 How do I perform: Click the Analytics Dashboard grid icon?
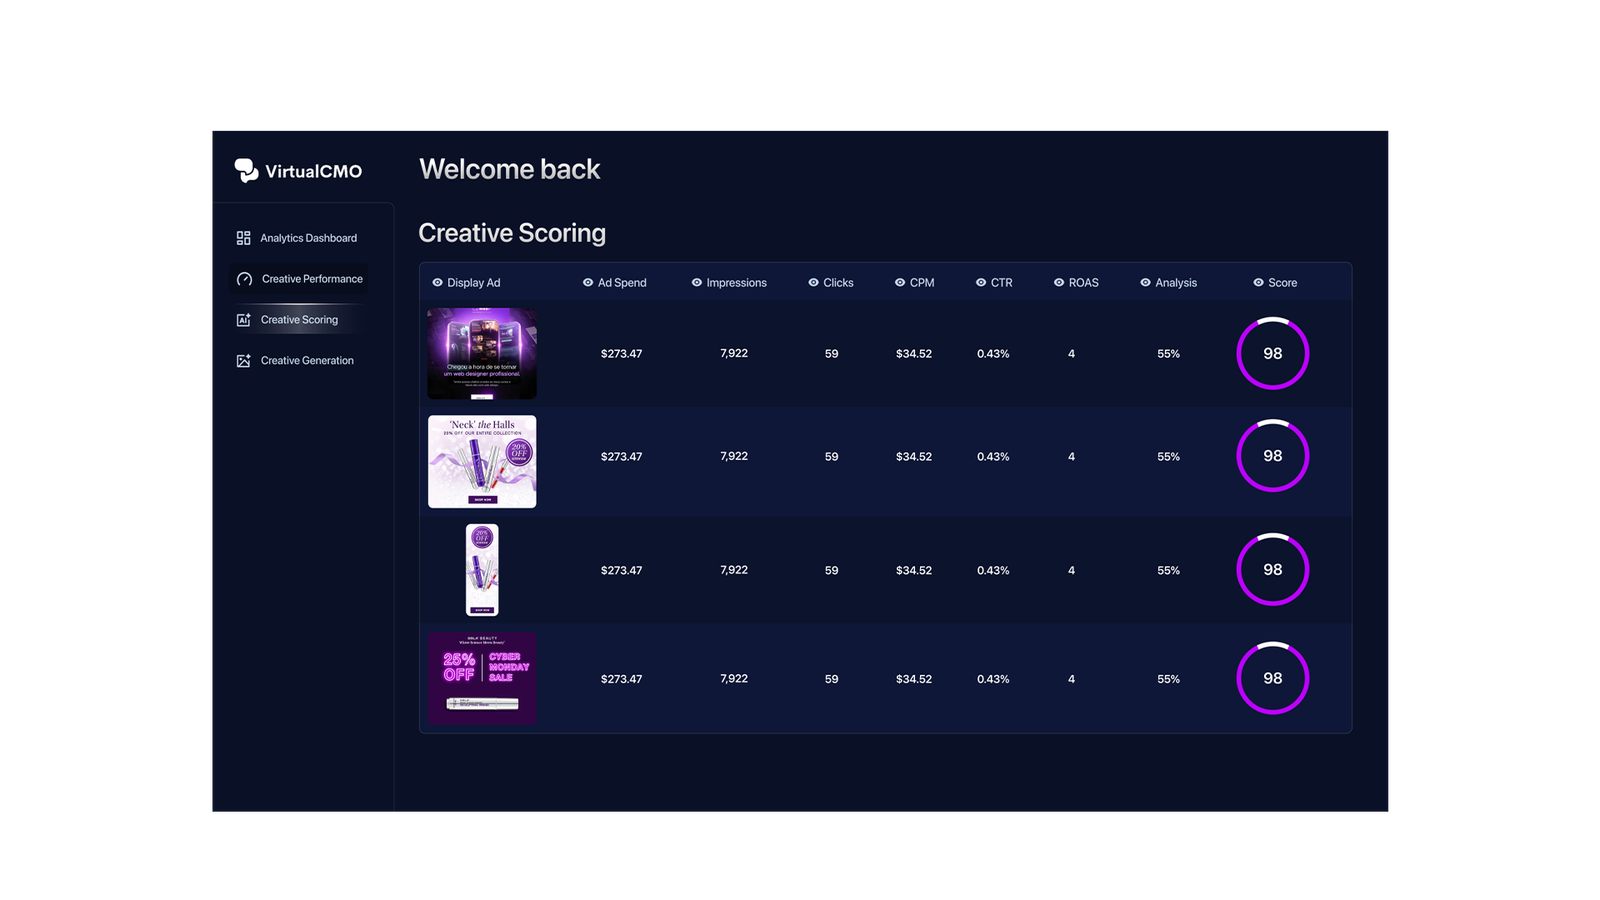point(243,238)
